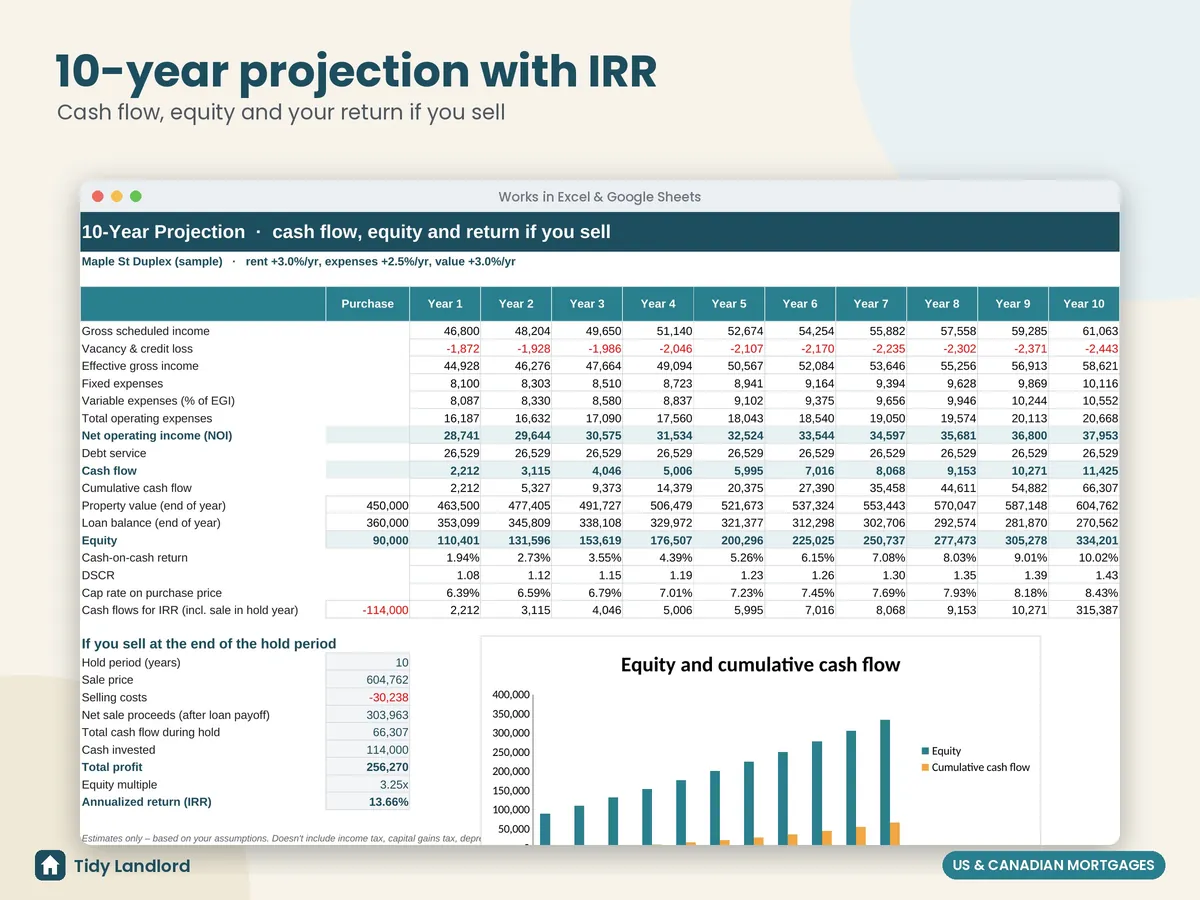The height and width of the screenshot is (900, 1200).
Task: Click the purchase property value 450,000
Action: [368, 506]
